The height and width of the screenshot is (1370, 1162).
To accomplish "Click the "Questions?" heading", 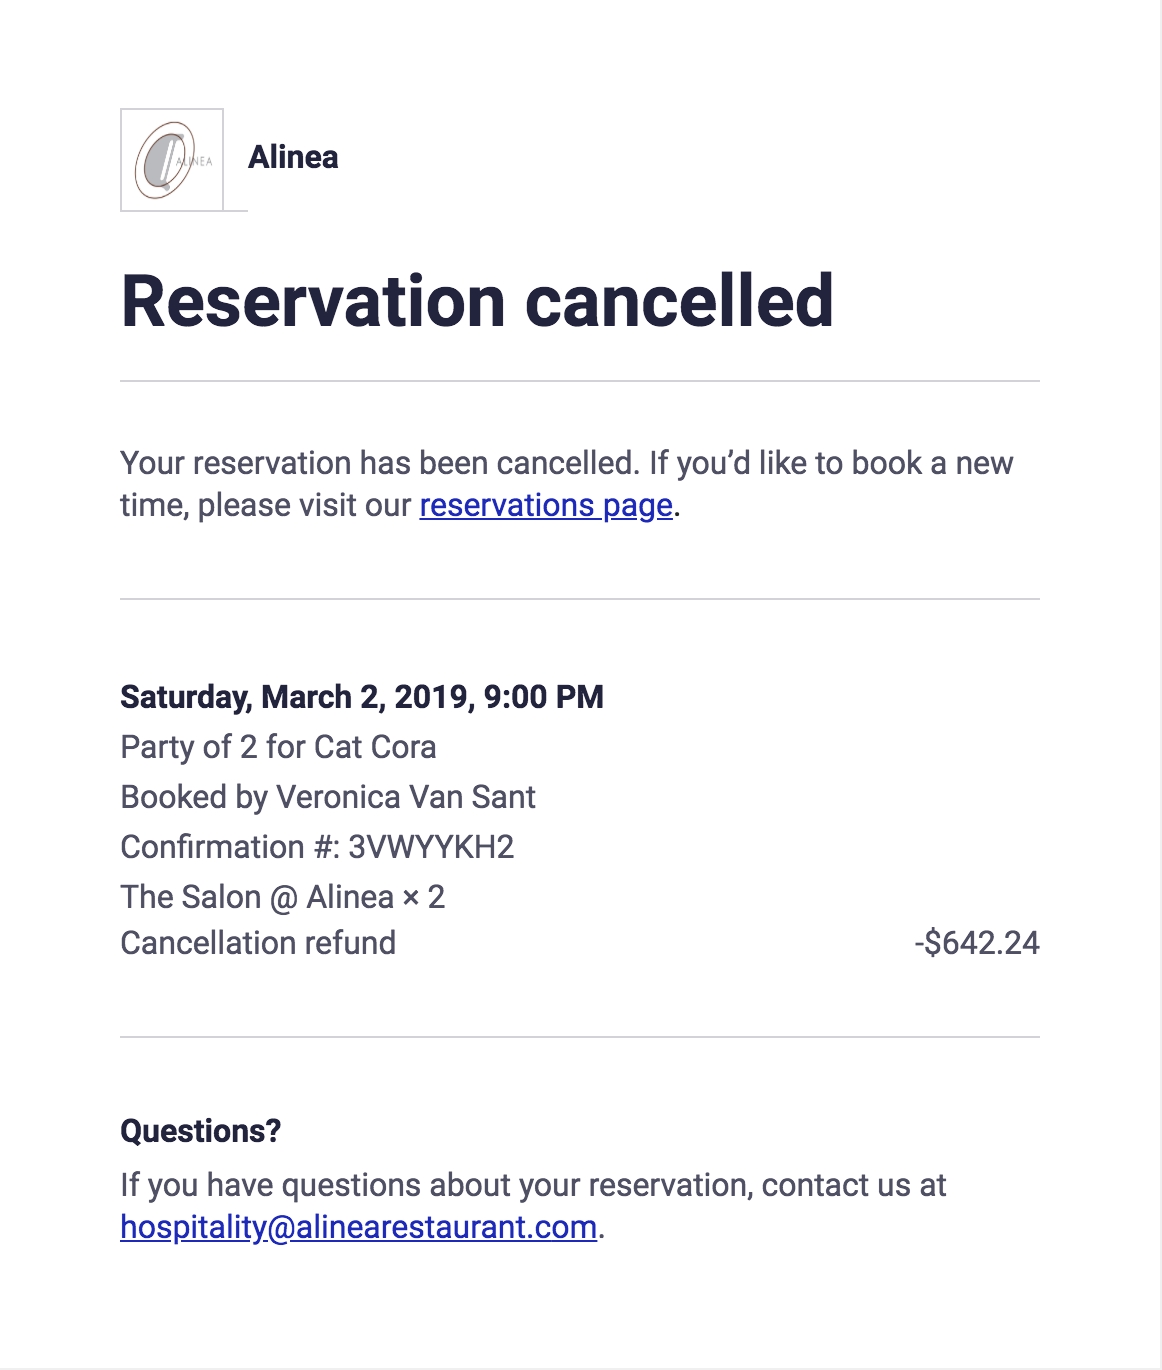I will [200, 1131].
